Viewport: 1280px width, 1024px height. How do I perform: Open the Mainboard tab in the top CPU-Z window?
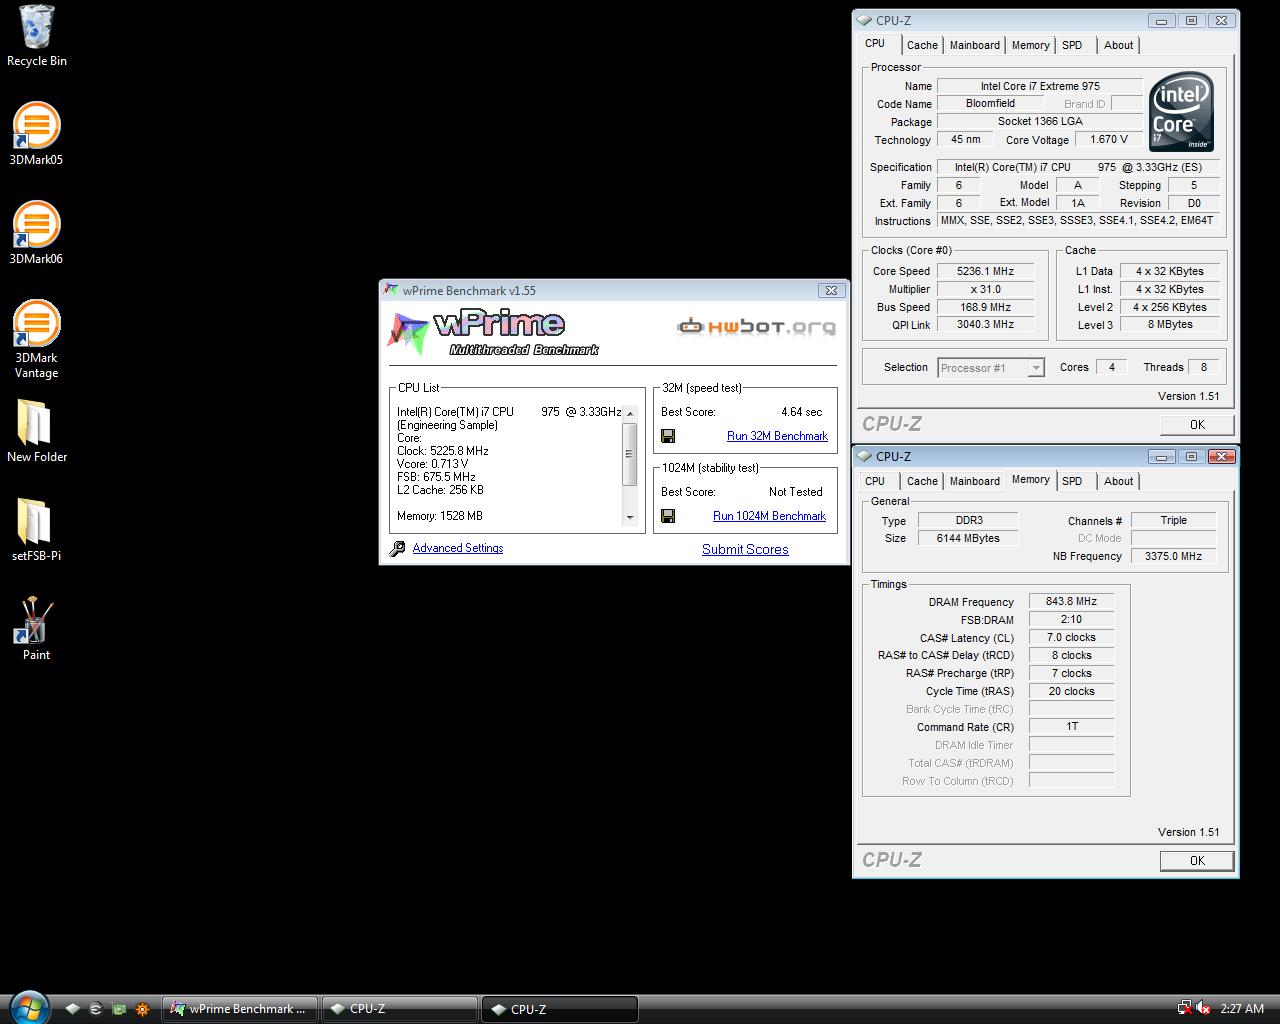[x=975, y=45]
